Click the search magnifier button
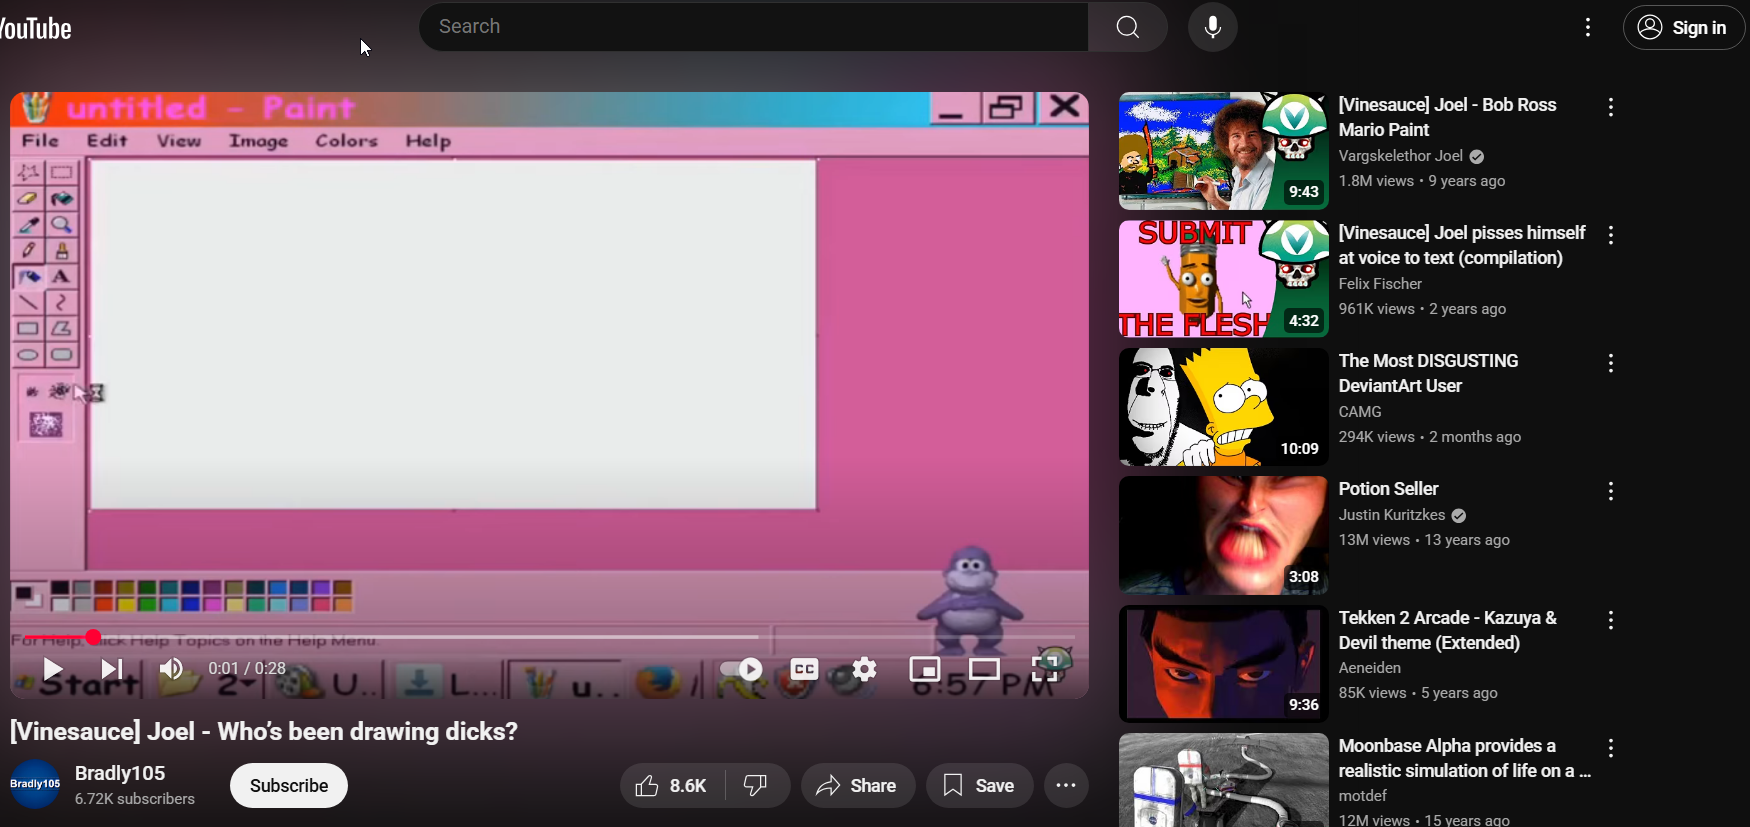1750x827 pixels. pos(1128,27)
